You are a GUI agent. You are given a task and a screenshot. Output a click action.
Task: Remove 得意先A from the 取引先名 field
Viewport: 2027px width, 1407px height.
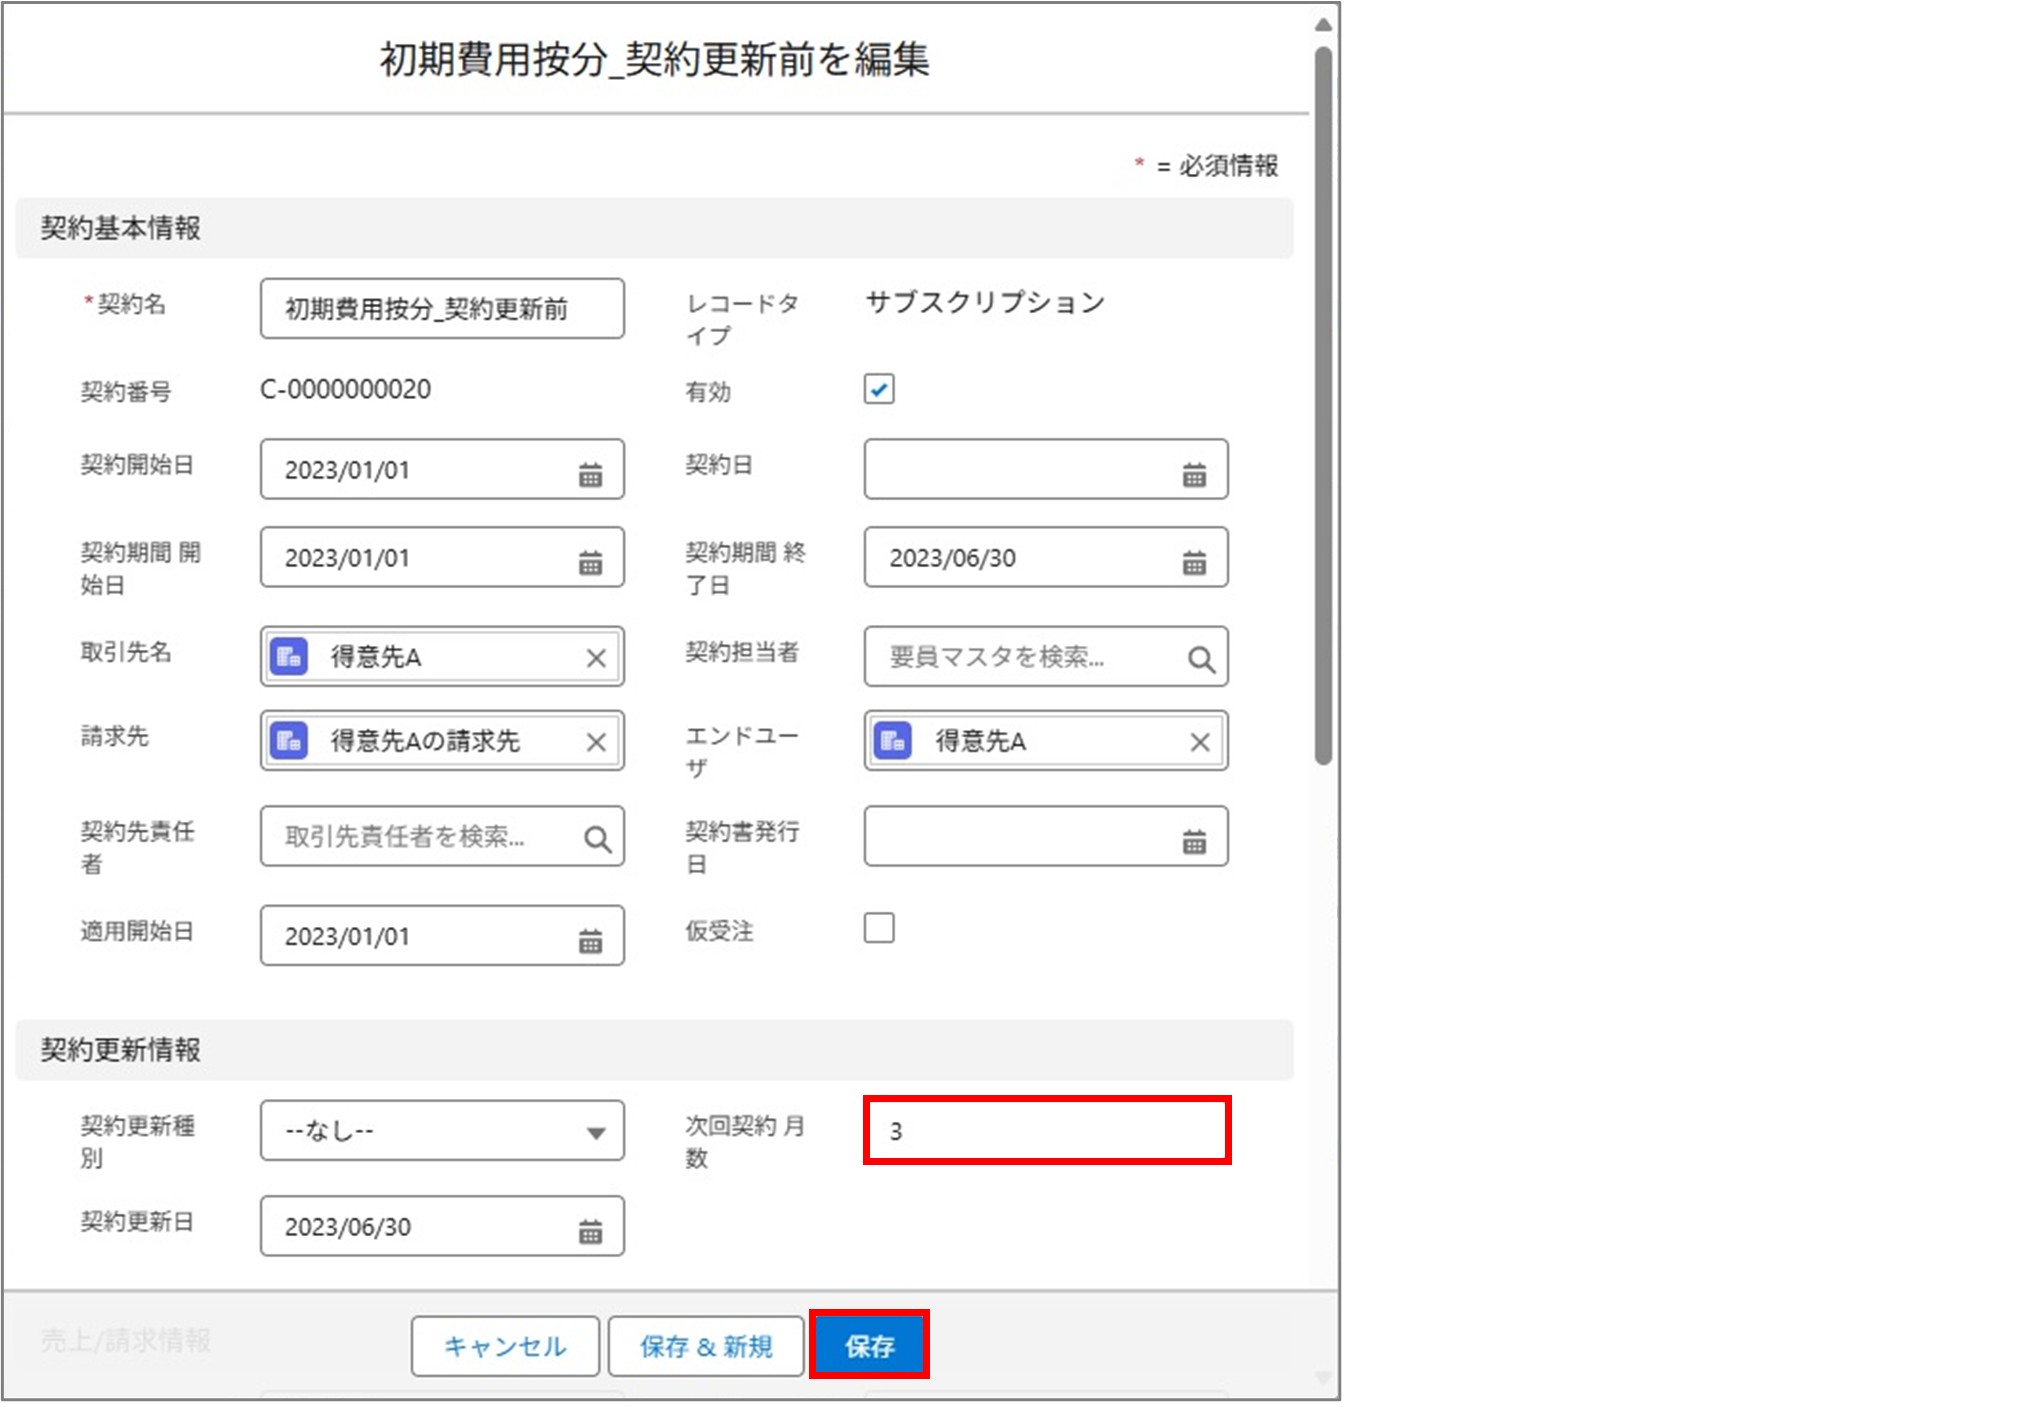point(597,657)
